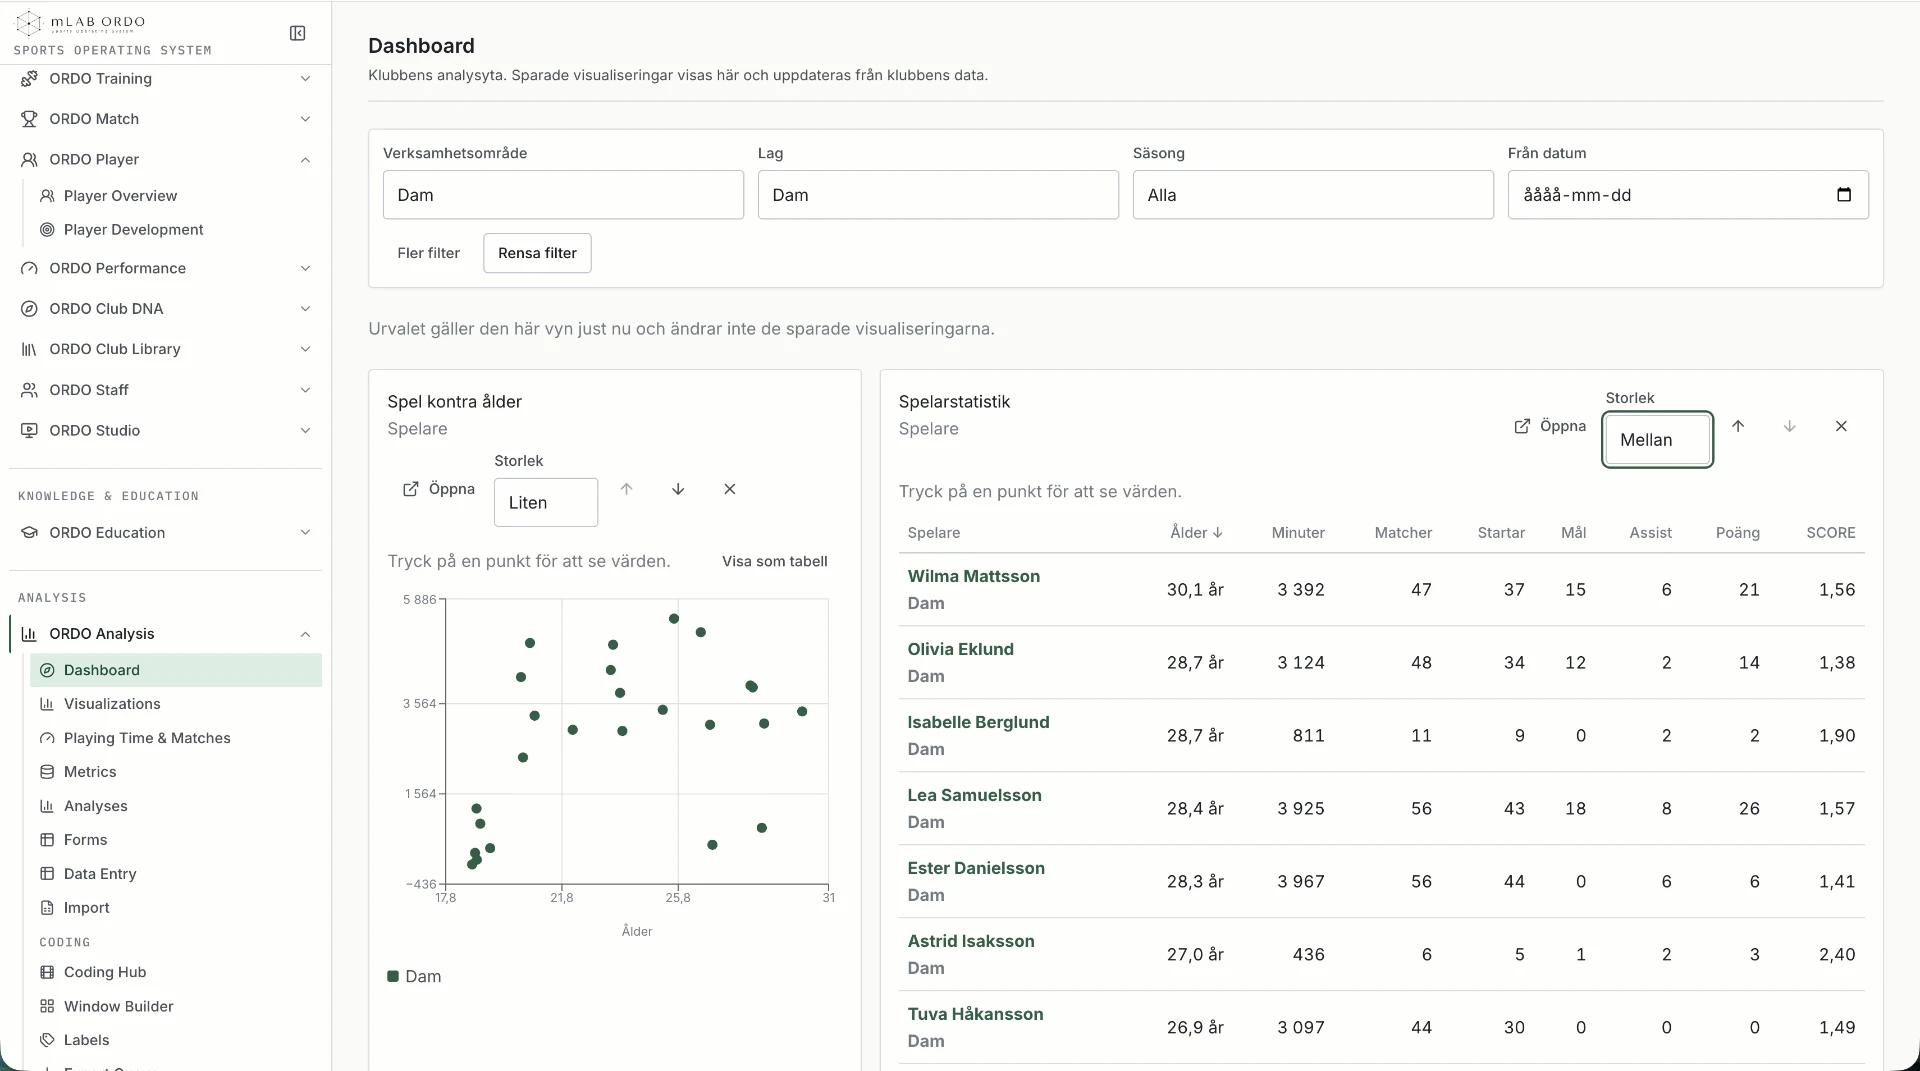Click the Rensa filter button

point(537,253)
